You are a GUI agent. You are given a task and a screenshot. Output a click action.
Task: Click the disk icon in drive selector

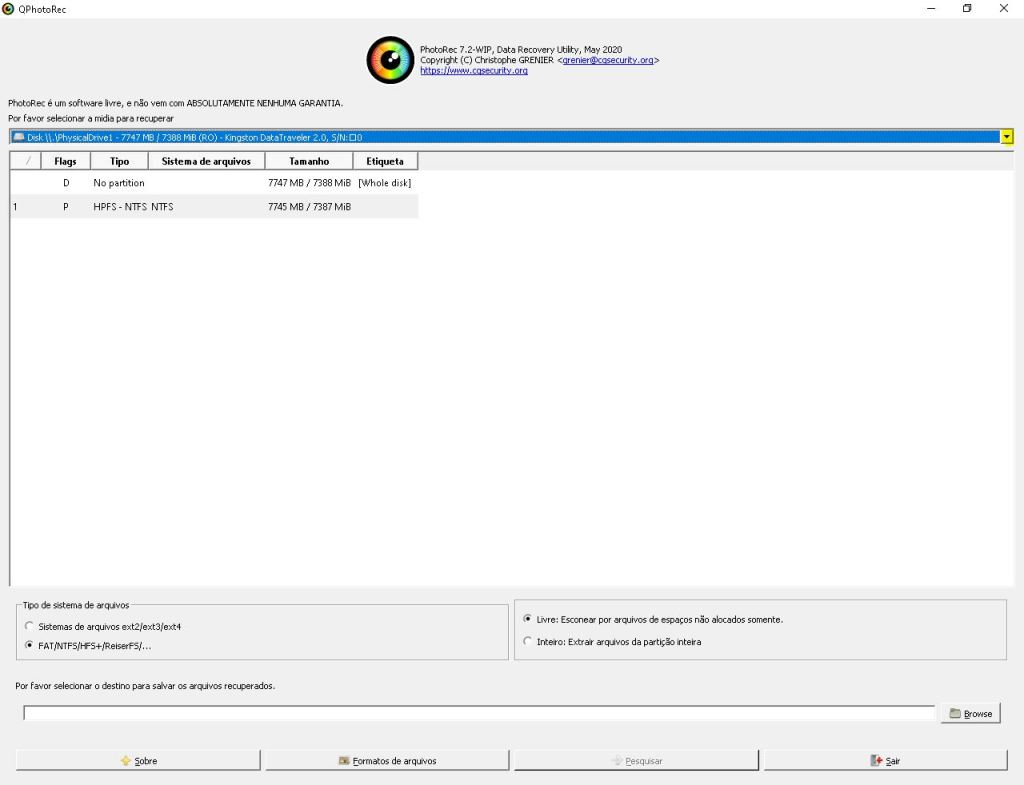coord(19,137)
